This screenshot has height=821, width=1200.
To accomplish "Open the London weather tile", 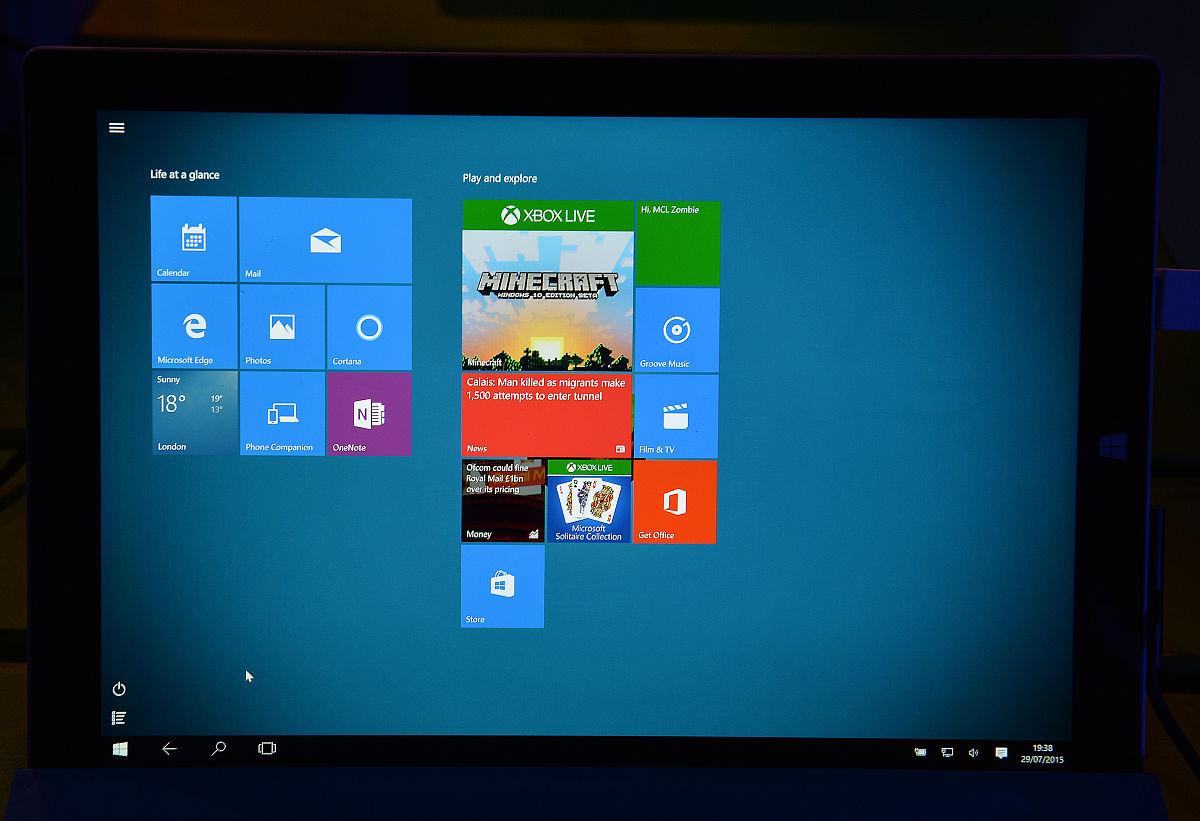I will [194, 413].
